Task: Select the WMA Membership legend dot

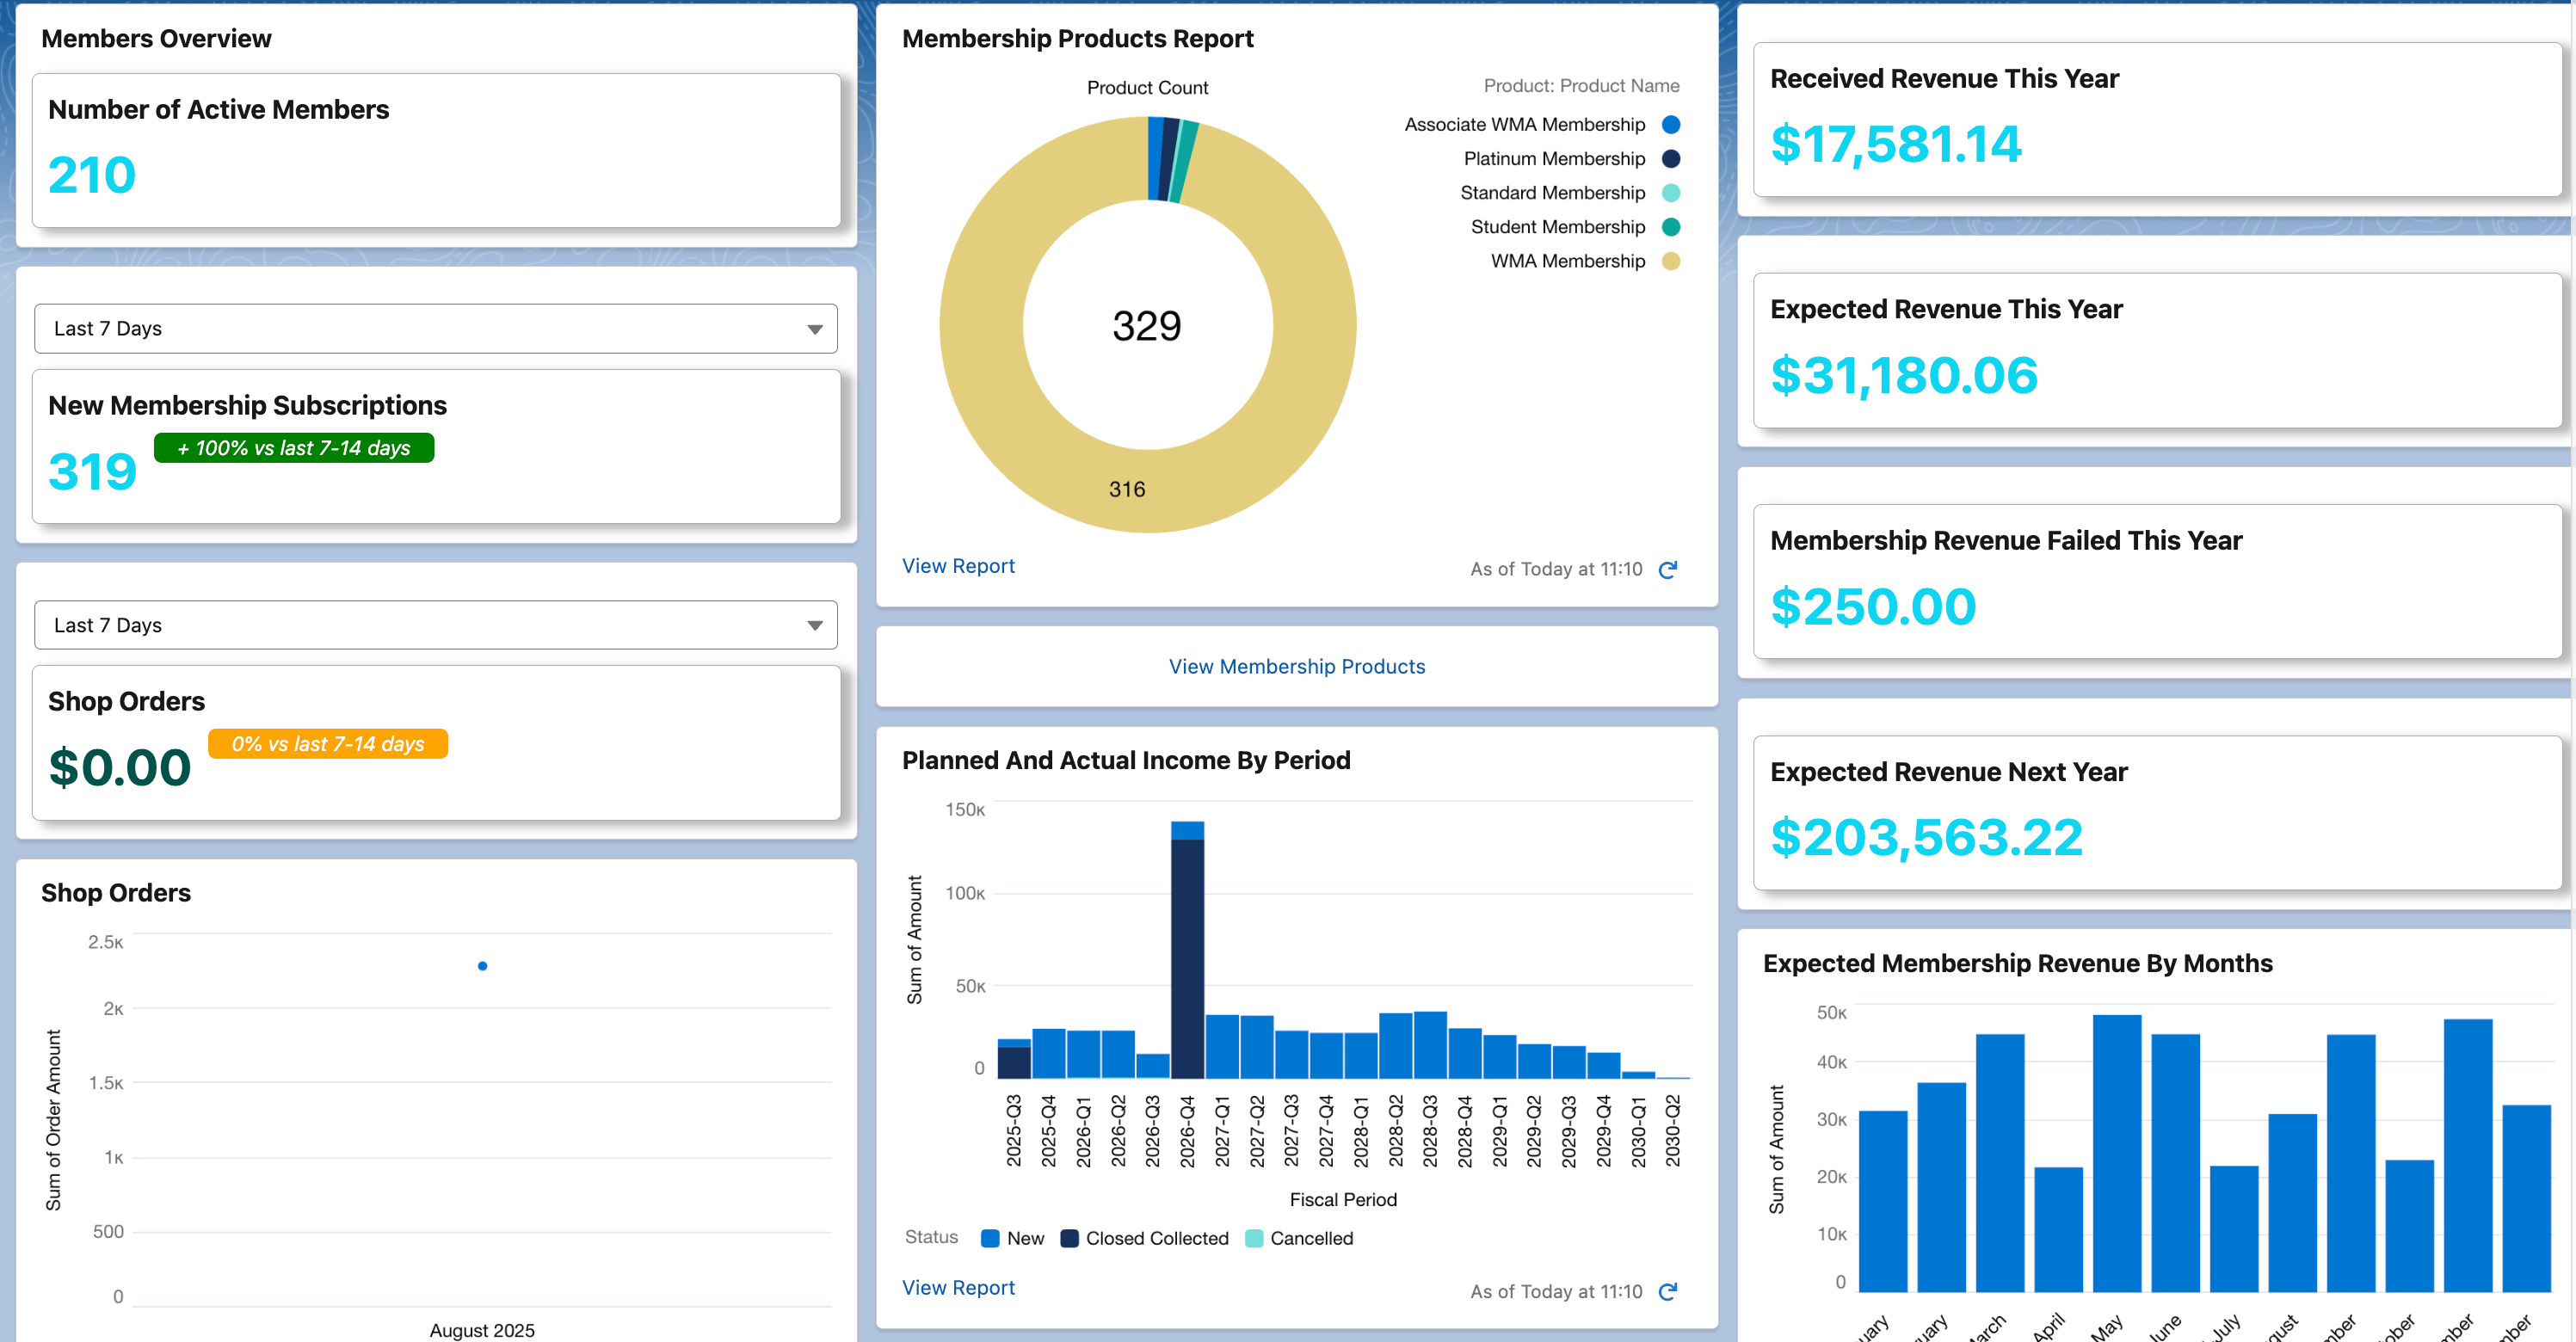Action: (x=1670, y=260)
